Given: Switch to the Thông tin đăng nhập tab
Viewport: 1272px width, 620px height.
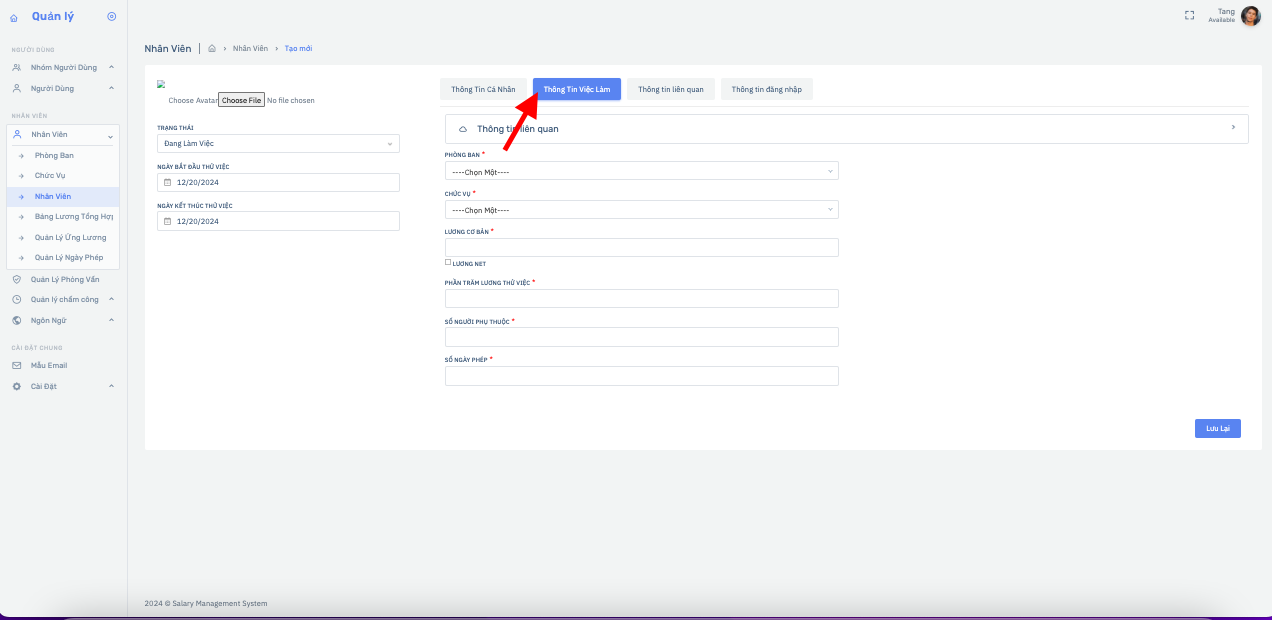Looking at the screenshot, I should tap(767, 89).
